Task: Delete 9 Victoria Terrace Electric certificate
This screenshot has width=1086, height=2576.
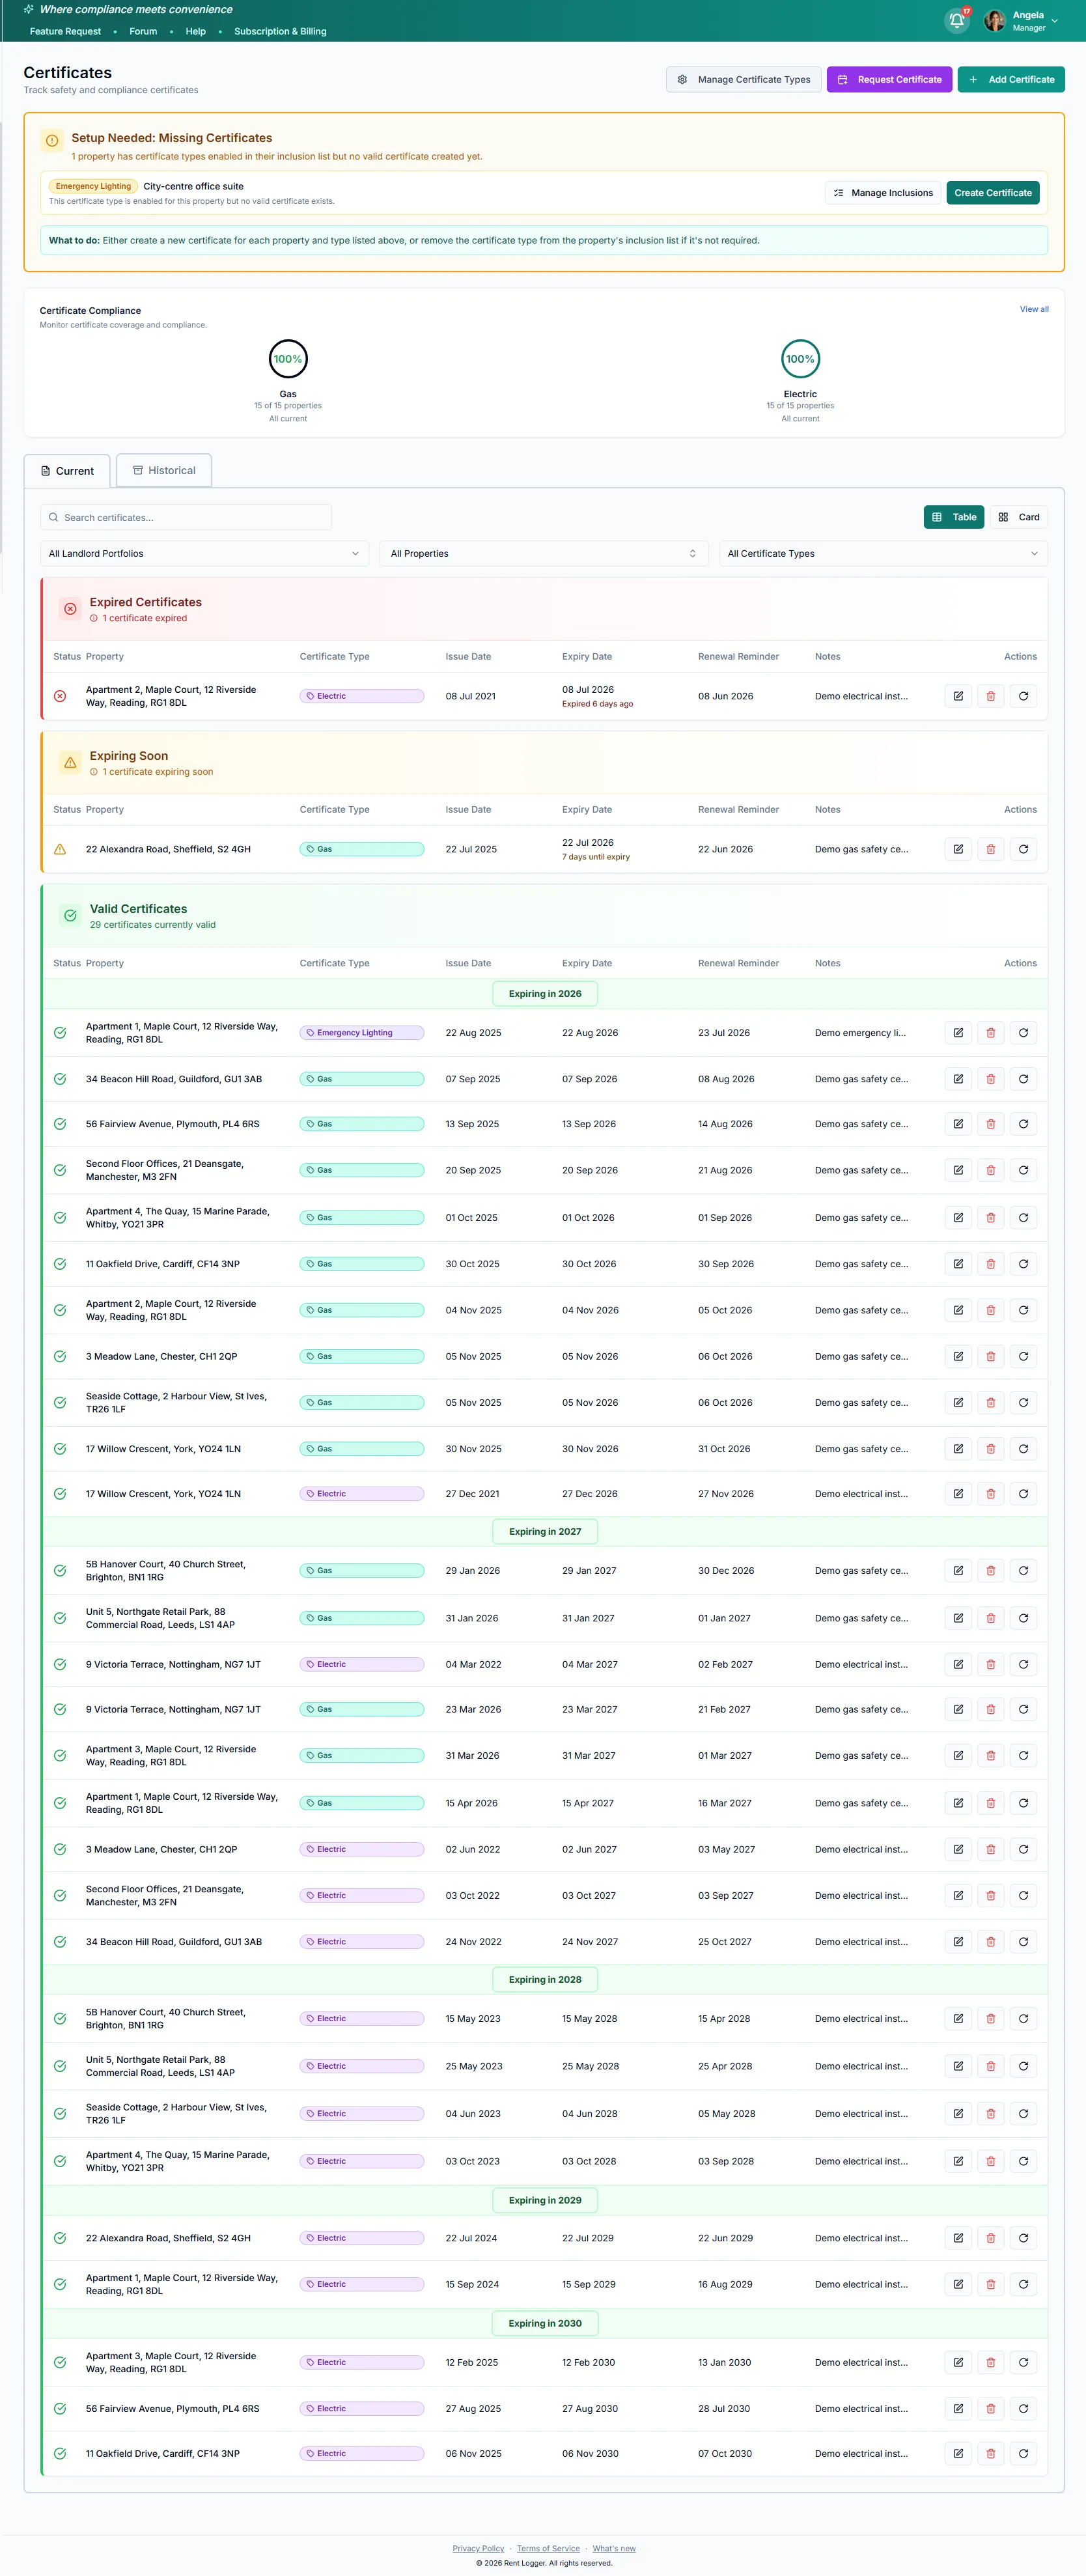Action: click(991, 1665)
